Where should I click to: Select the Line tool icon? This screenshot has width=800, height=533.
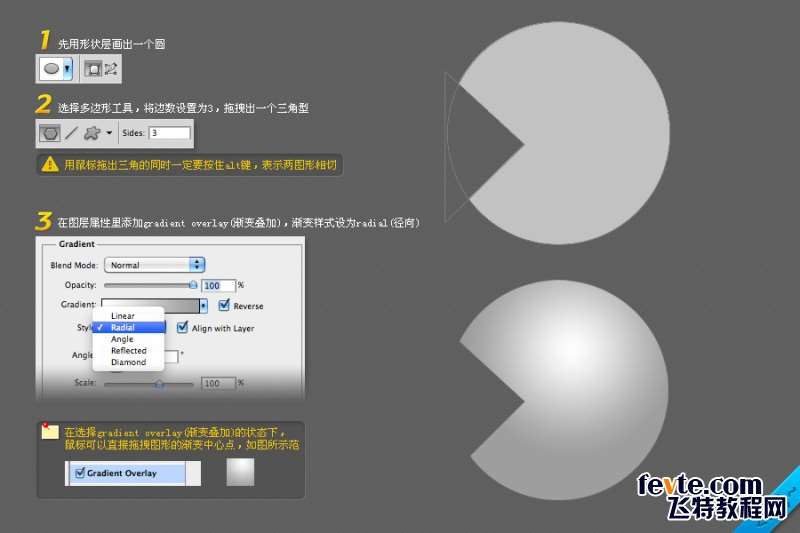click(71, 133)
